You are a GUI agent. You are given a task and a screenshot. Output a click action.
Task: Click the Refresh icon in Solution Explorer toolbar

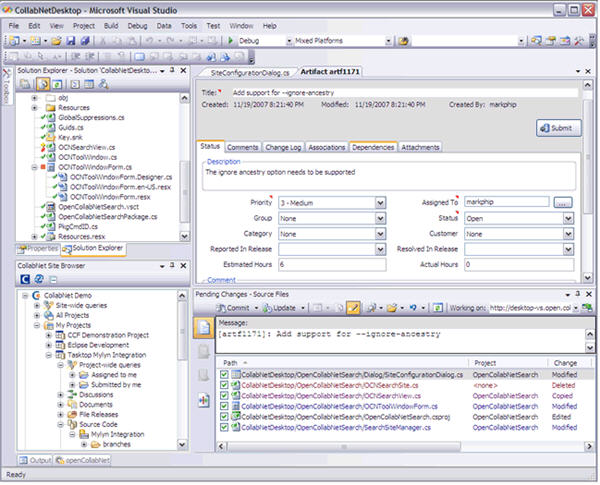click(57, 84)
